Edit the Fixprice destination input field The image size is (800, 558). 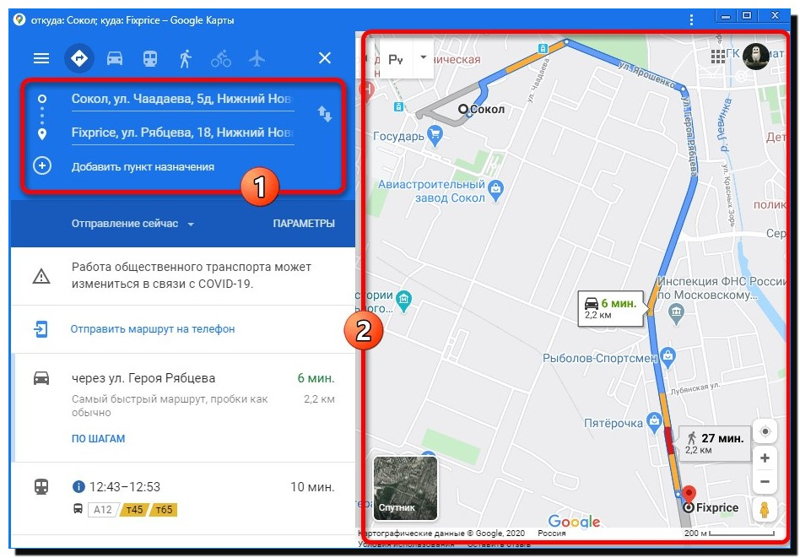pos(183,133)
